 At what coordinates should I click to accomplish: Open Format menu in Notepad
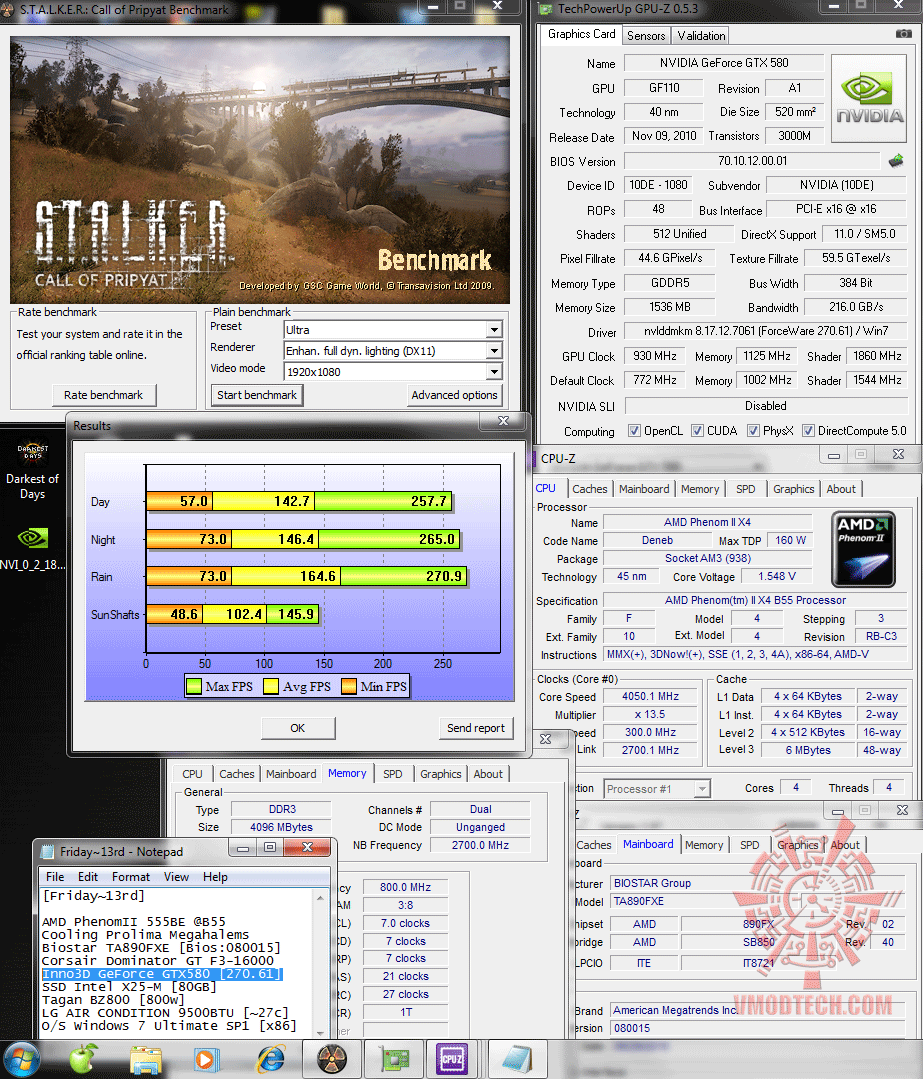click(x=131, y=877)
